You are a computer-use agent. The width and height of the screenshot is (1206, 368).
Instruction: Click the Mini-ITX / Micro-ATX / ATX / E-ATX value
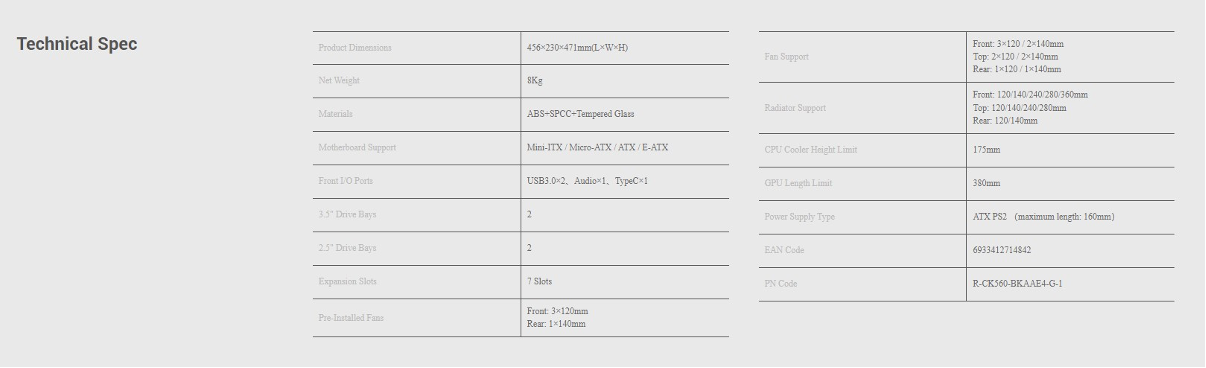tap(597, 148)
